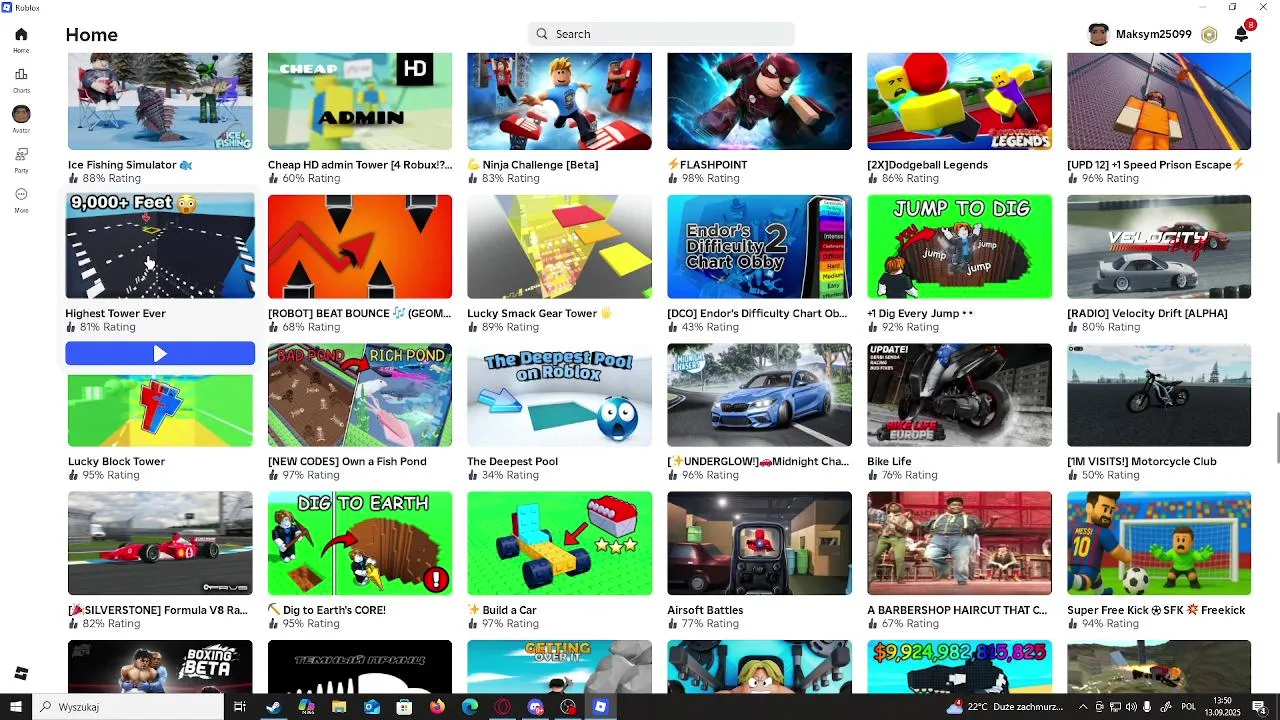Image resolution: width=1280 pixels, height=720 pixels.
Task: Click '43% Rating' under Endor's Chart Obby
Action: click(710, 327)
